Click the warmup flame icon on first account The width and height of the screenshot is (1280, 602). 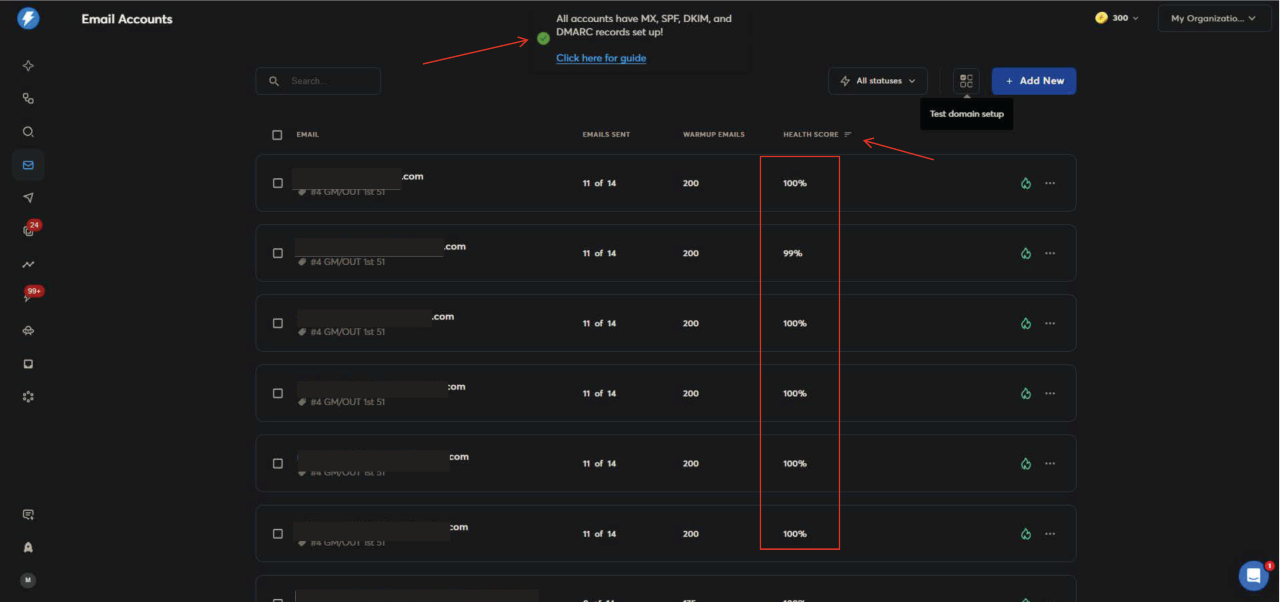1025,183
